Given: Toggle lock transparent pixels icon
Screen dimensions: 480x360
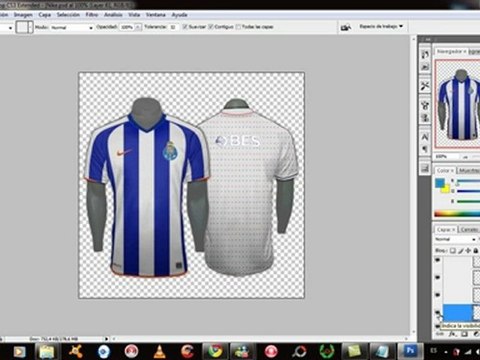Looking at the screenshot, I should coord(453,250).
